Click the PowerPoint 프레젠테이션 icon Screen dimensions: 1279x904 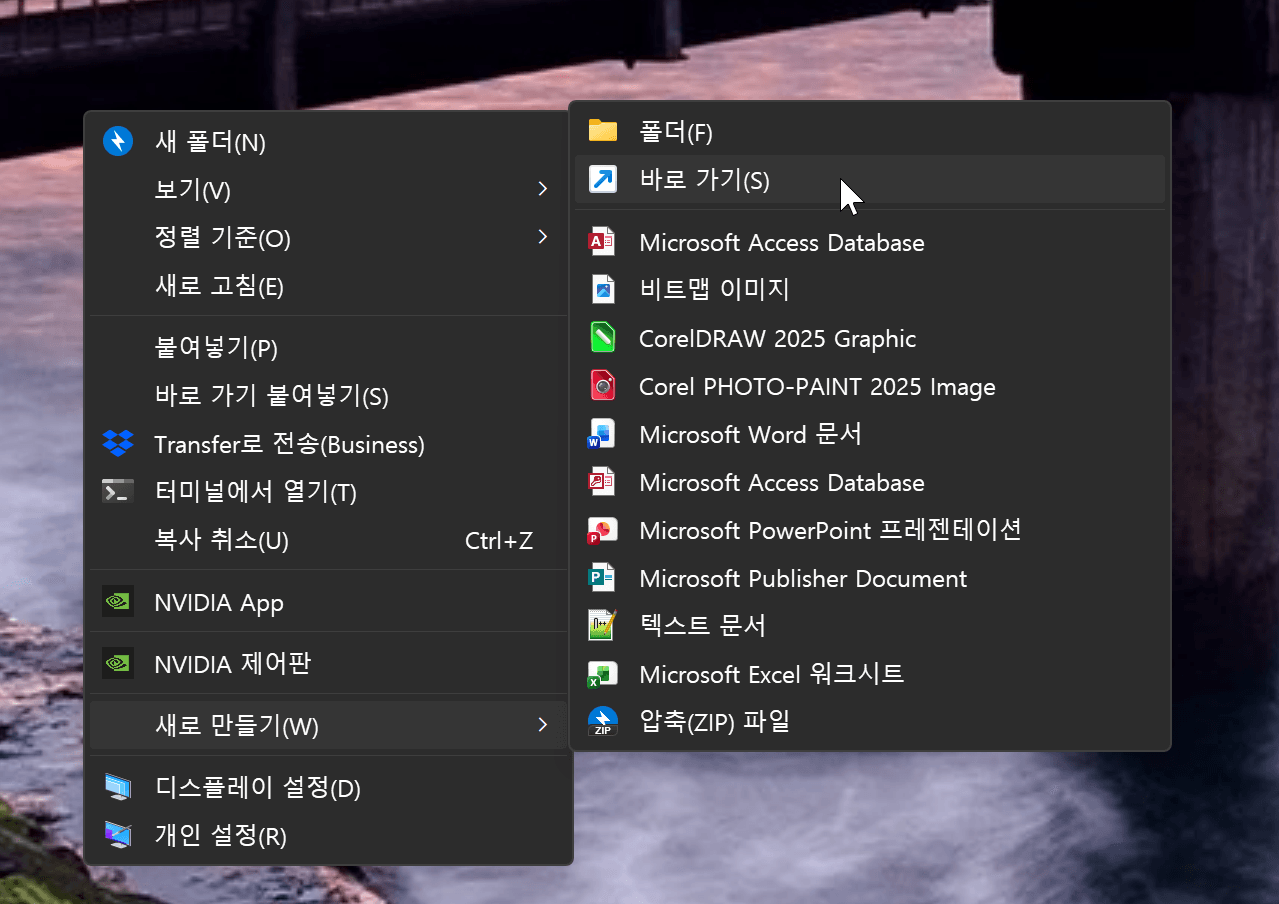[x=603, y=530]
